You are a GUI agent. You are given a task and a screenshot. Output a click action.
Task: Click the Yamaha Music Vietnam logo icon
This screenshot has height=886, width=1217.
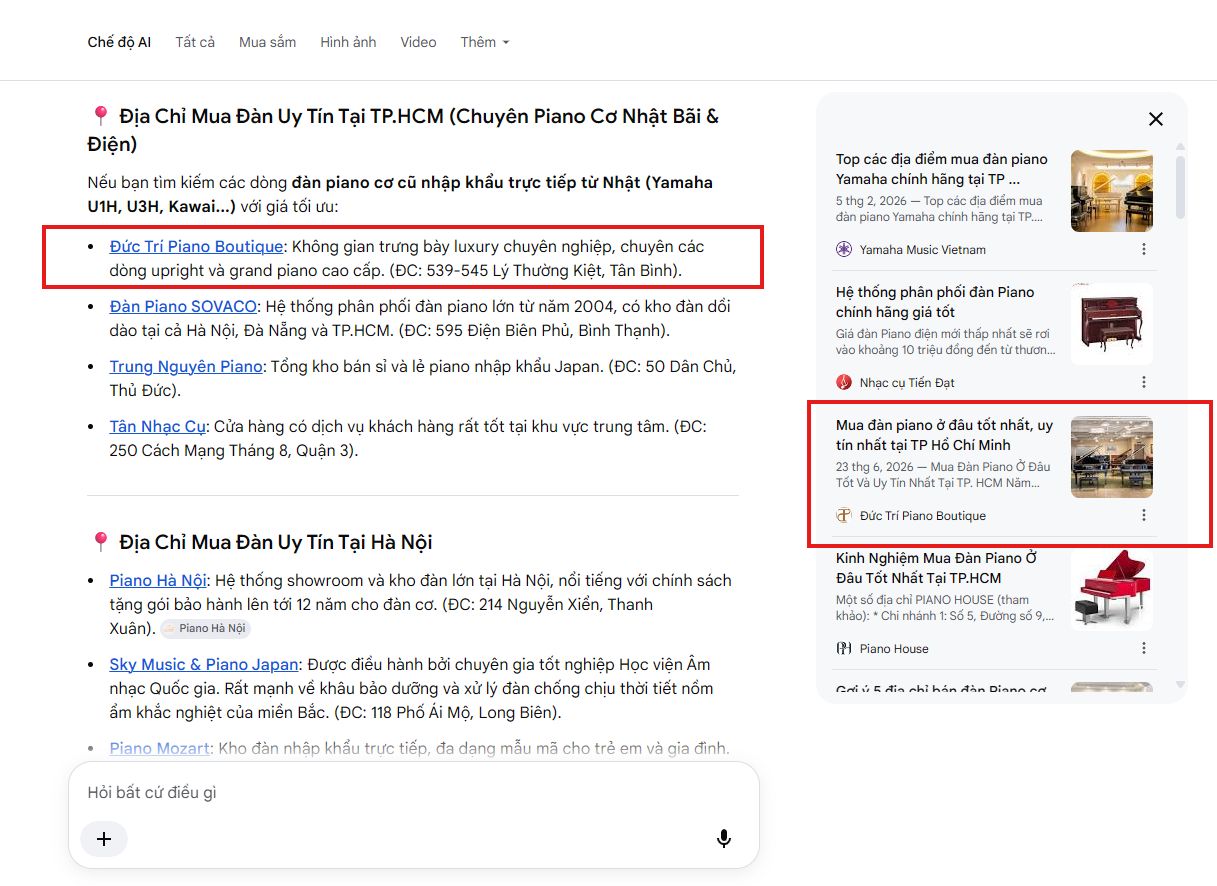coord(844,249)
